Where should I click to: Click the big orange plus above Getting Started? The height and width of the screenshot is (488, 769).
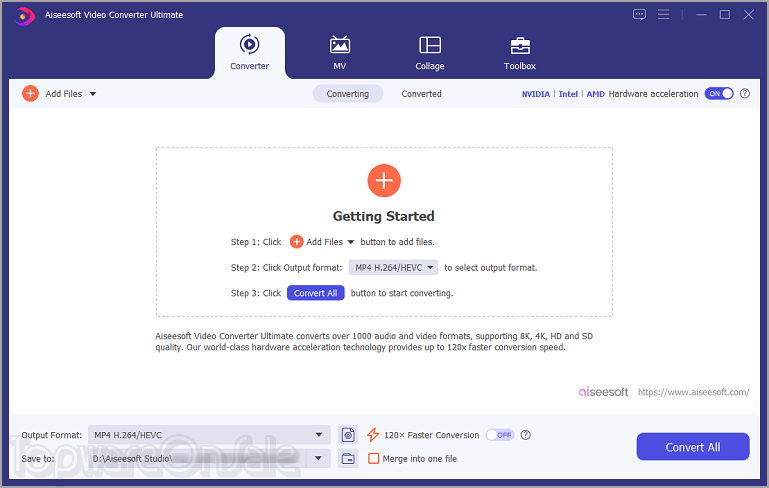[384, 180]
